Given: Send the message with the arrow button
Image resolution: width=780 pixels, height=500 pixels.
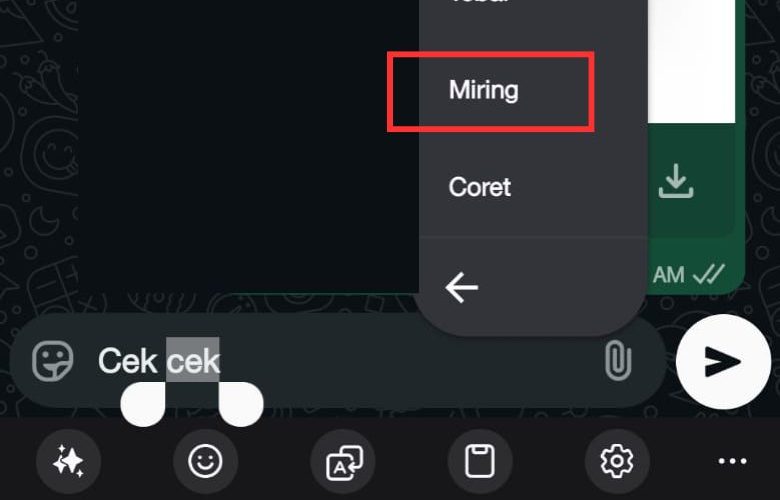Looking at the screenshot, I should point(723,362).
